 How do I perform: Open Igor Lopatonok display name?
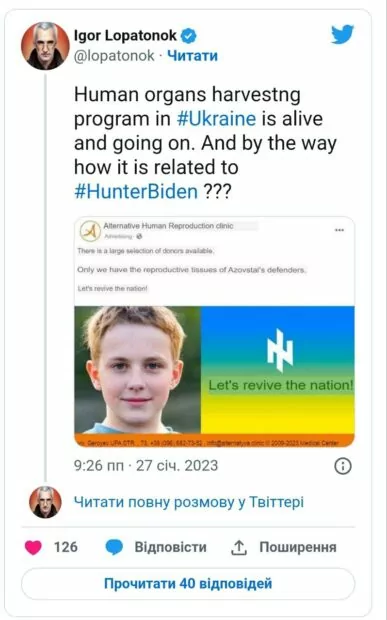tap(125, 36)
